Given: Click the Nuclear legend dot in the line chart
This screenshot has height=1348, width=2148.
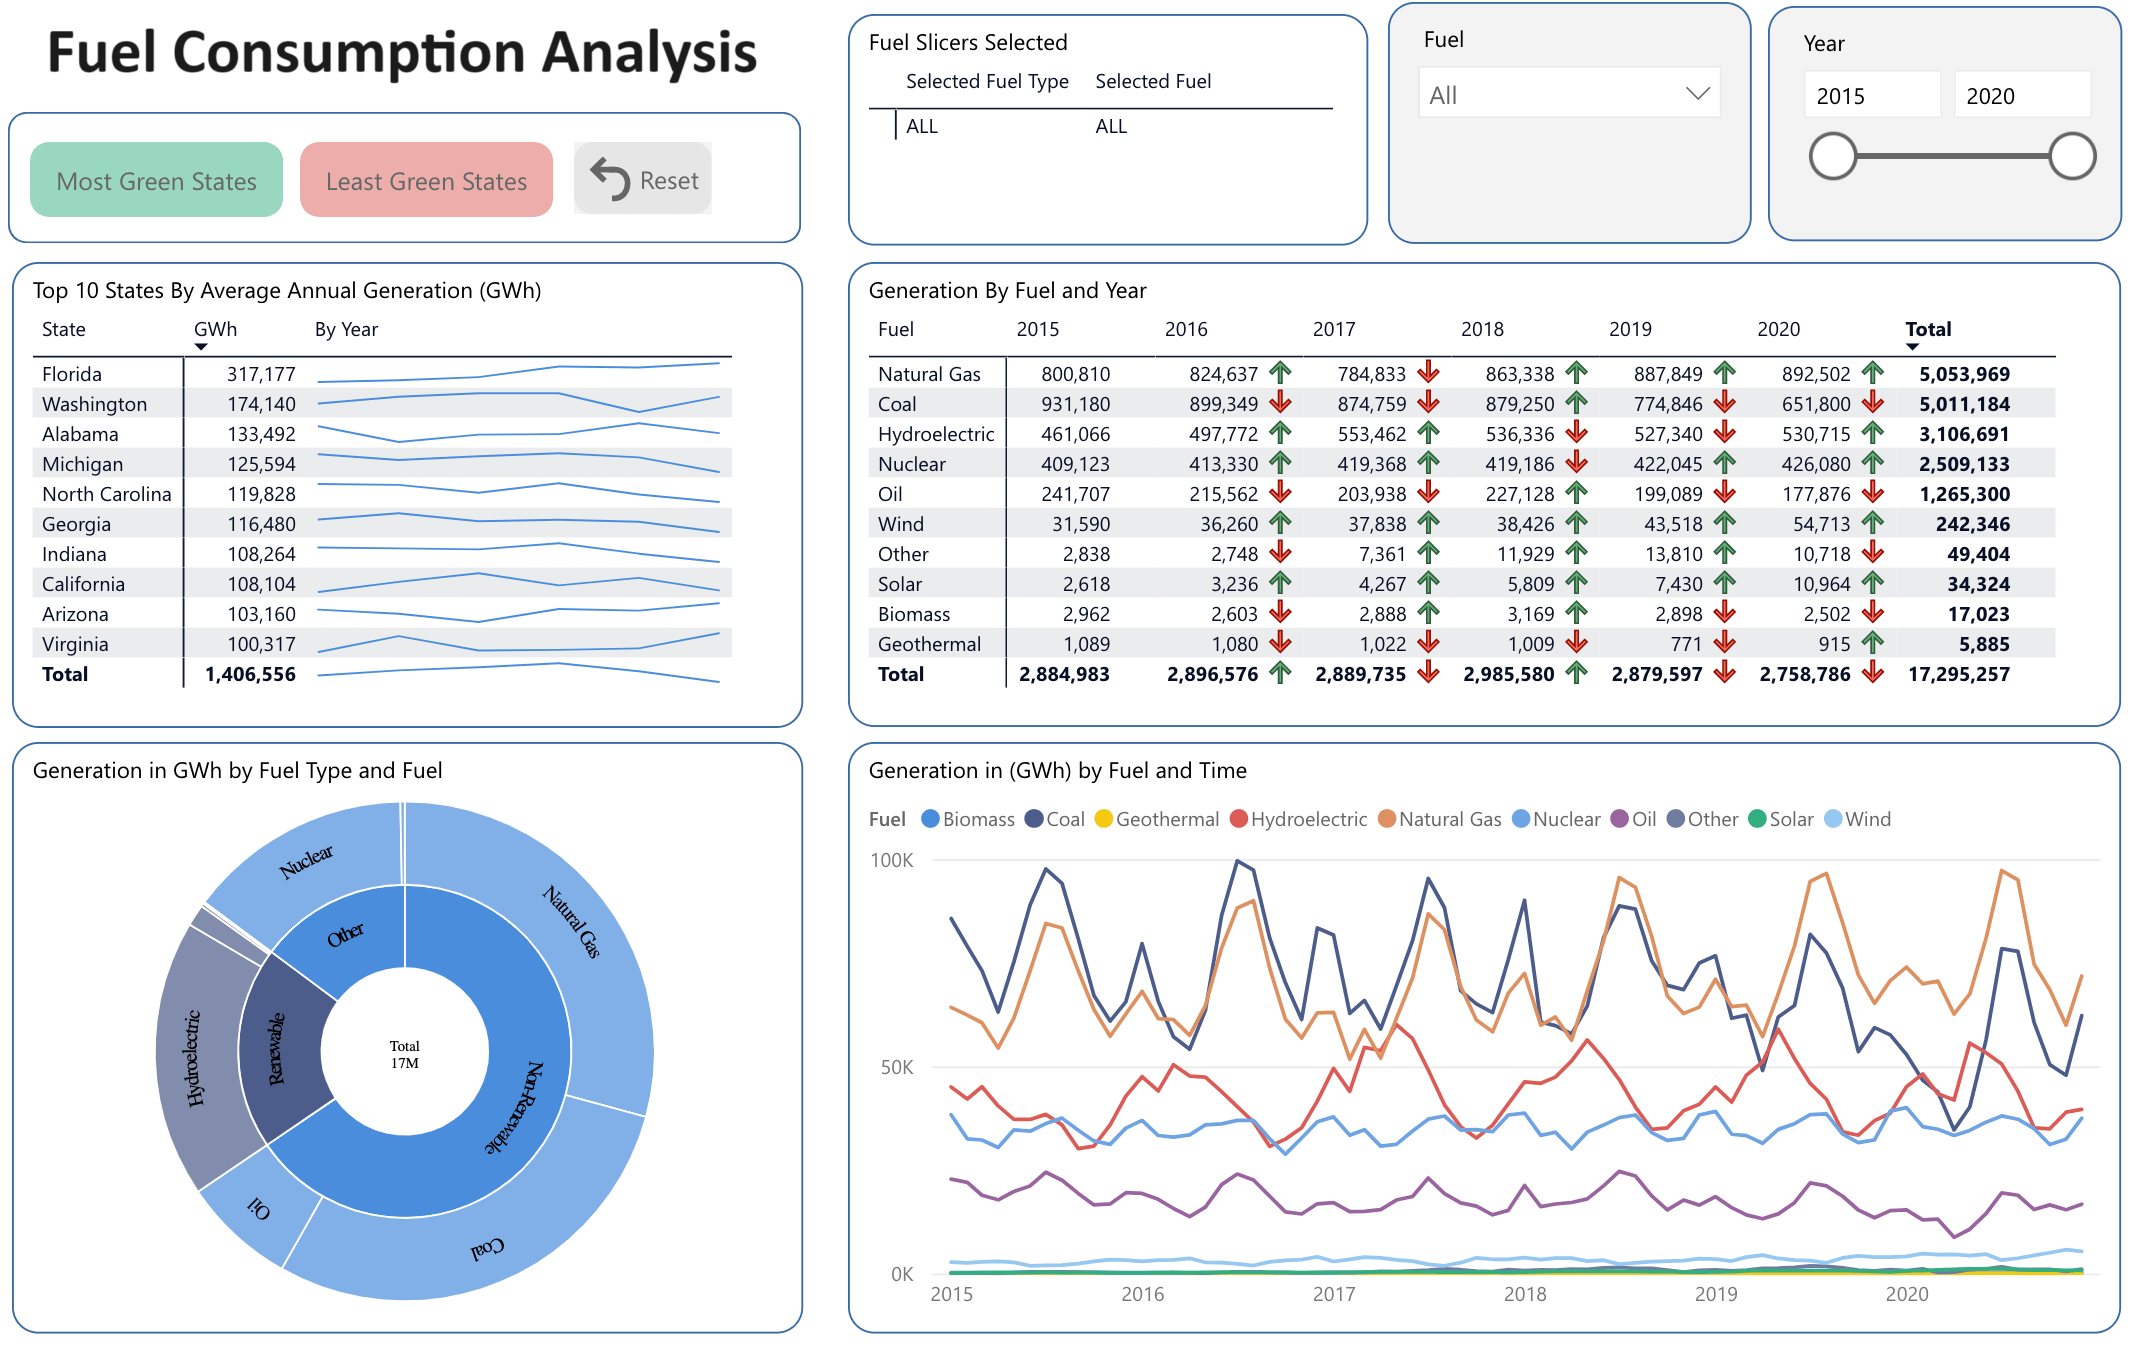Looking at the screenshot, I should click(1523, 818).
